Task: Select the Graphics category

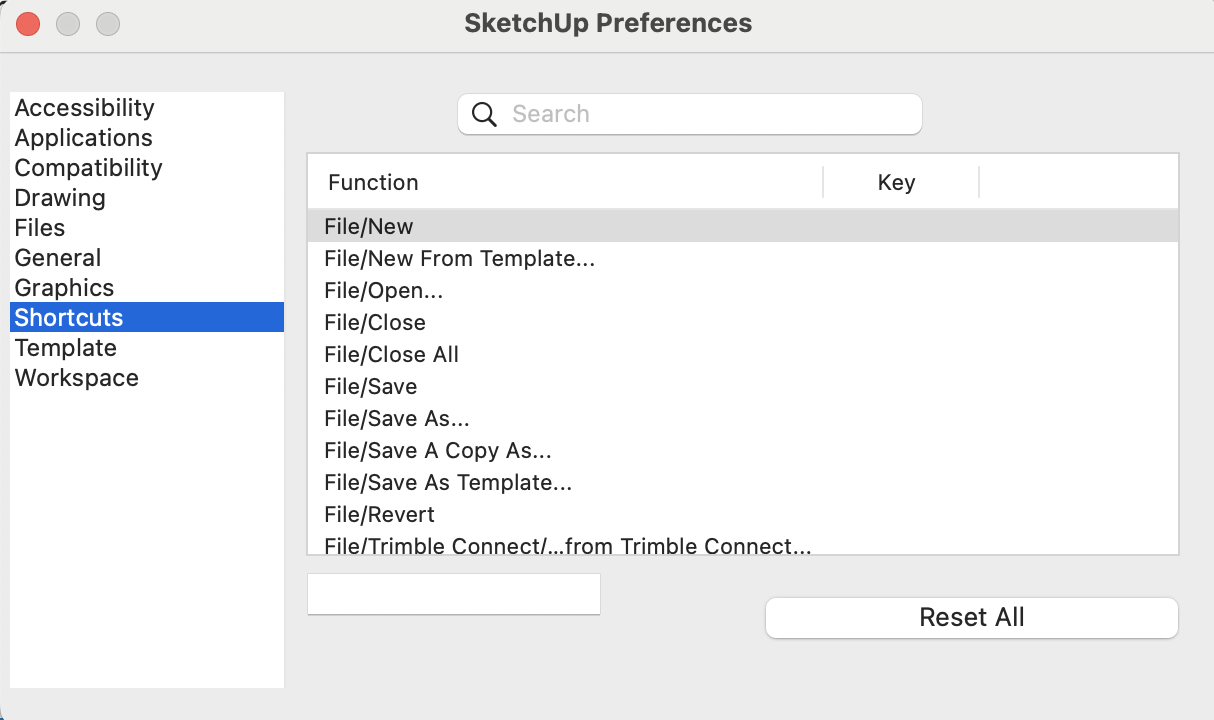Action: 64,288
